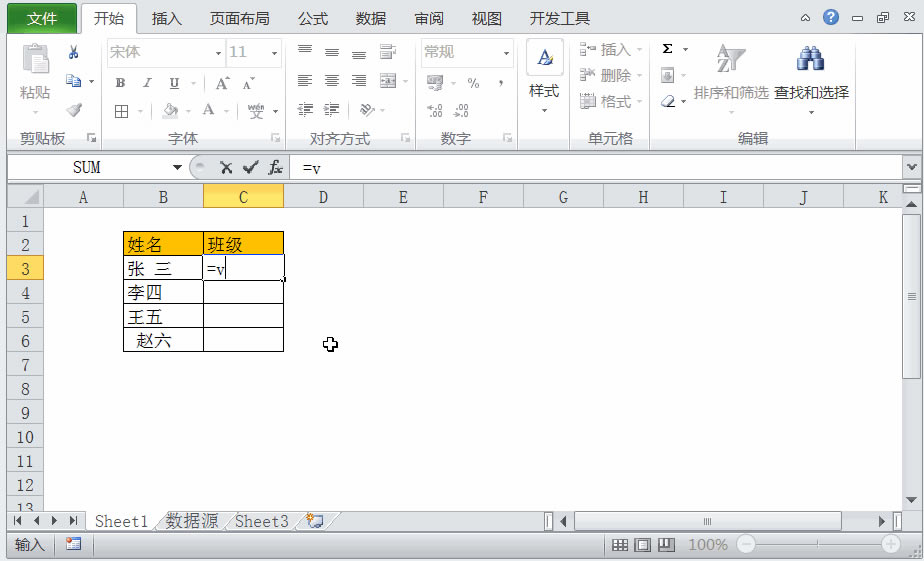Open the font size 11 dropdown
The image size is (924, 561).
tap(274, 53)
